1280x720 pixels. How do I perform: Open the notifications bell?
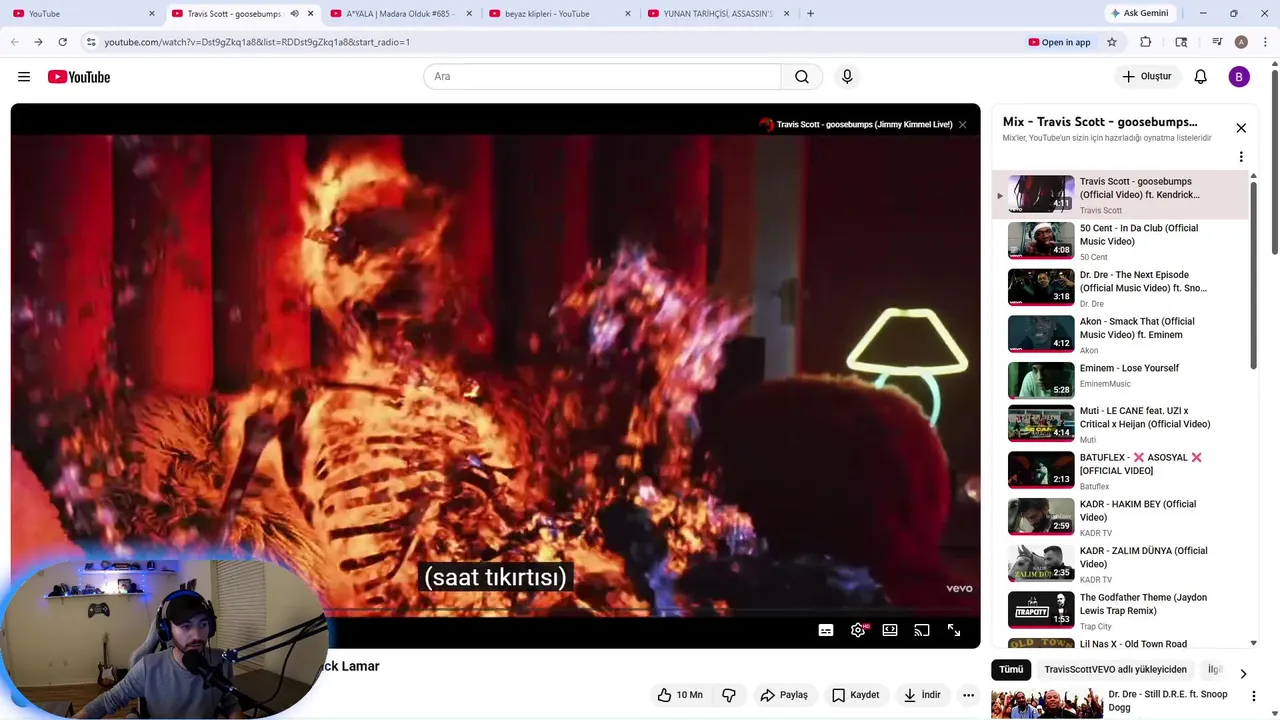(1201, 77)
